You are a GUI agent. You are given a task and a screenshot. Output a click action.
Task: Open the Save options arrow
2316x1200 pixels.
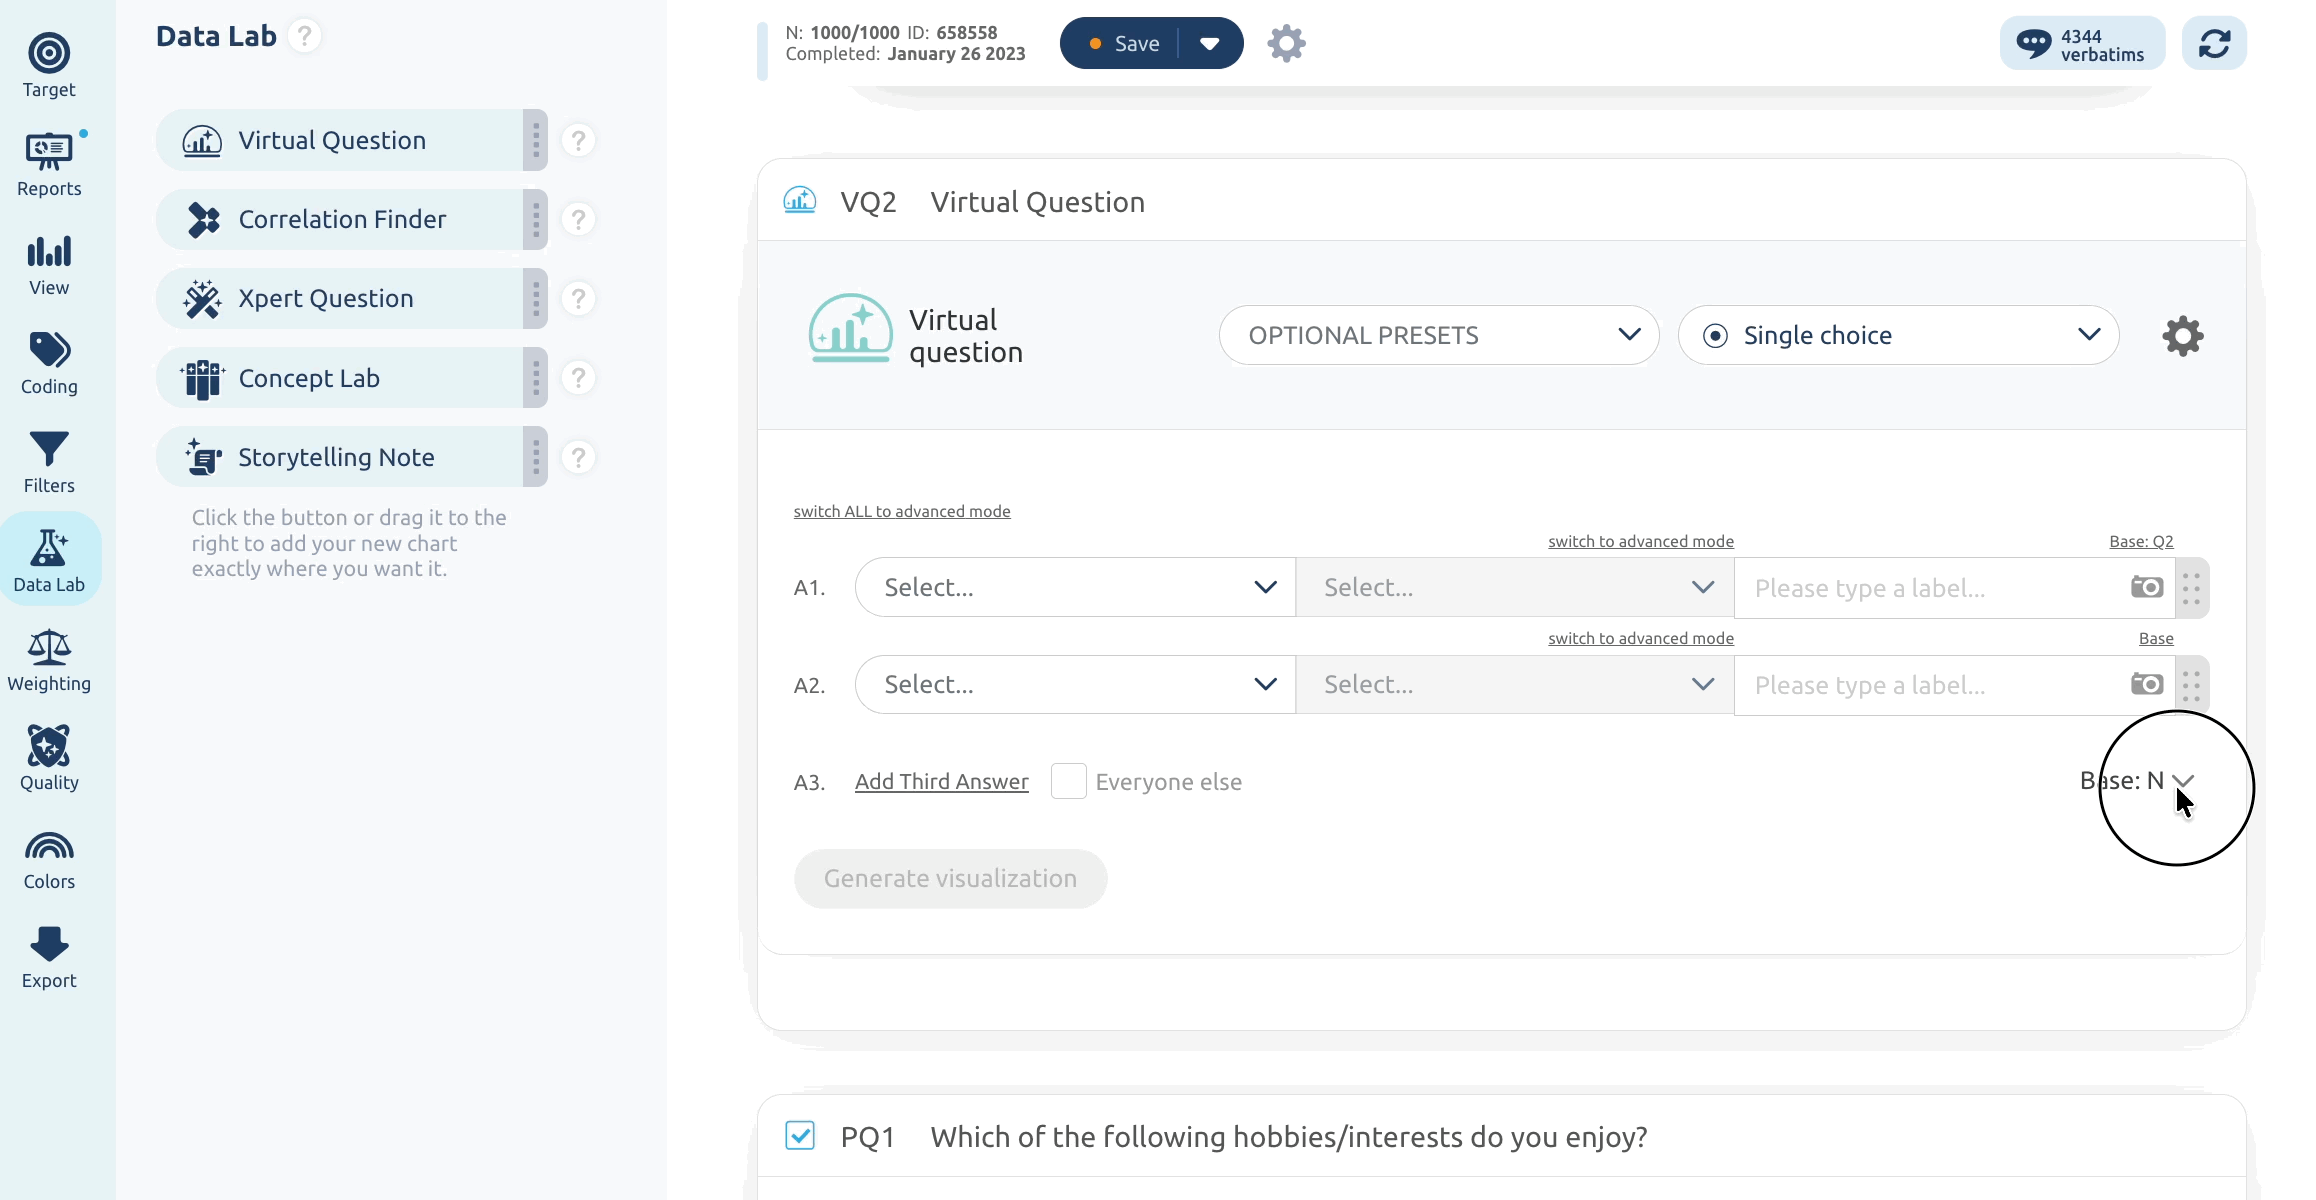[x=1210, y=43]
